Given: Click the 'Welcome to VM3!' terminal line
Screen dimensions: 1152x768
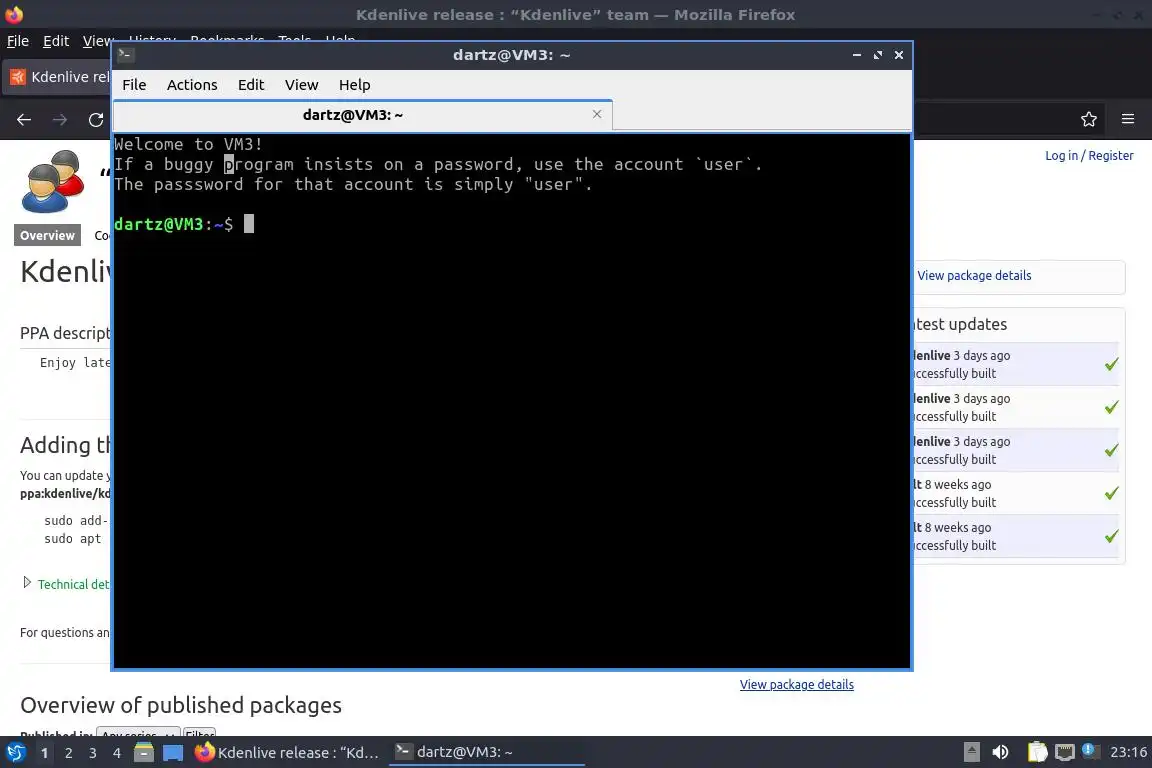Looking at the screenshot, I should [x=188, y=144].
